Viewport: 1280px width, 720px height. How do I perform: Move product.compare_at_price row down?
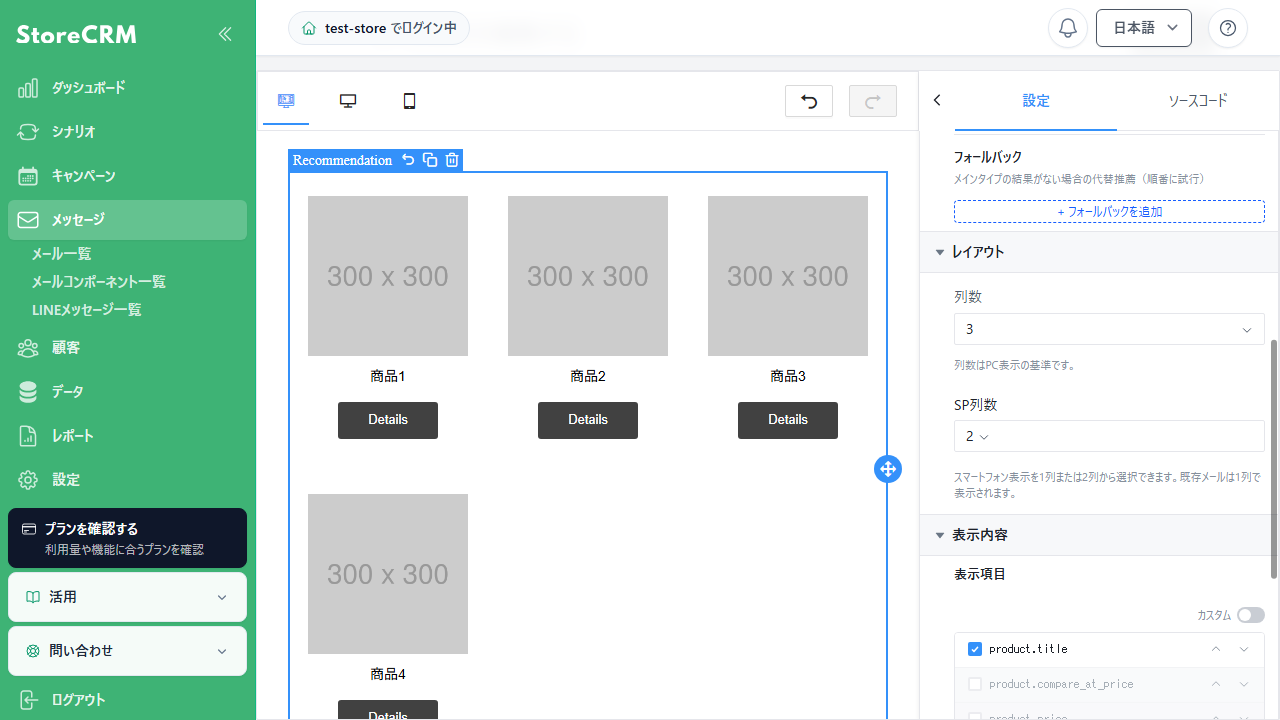point(1244,684)
